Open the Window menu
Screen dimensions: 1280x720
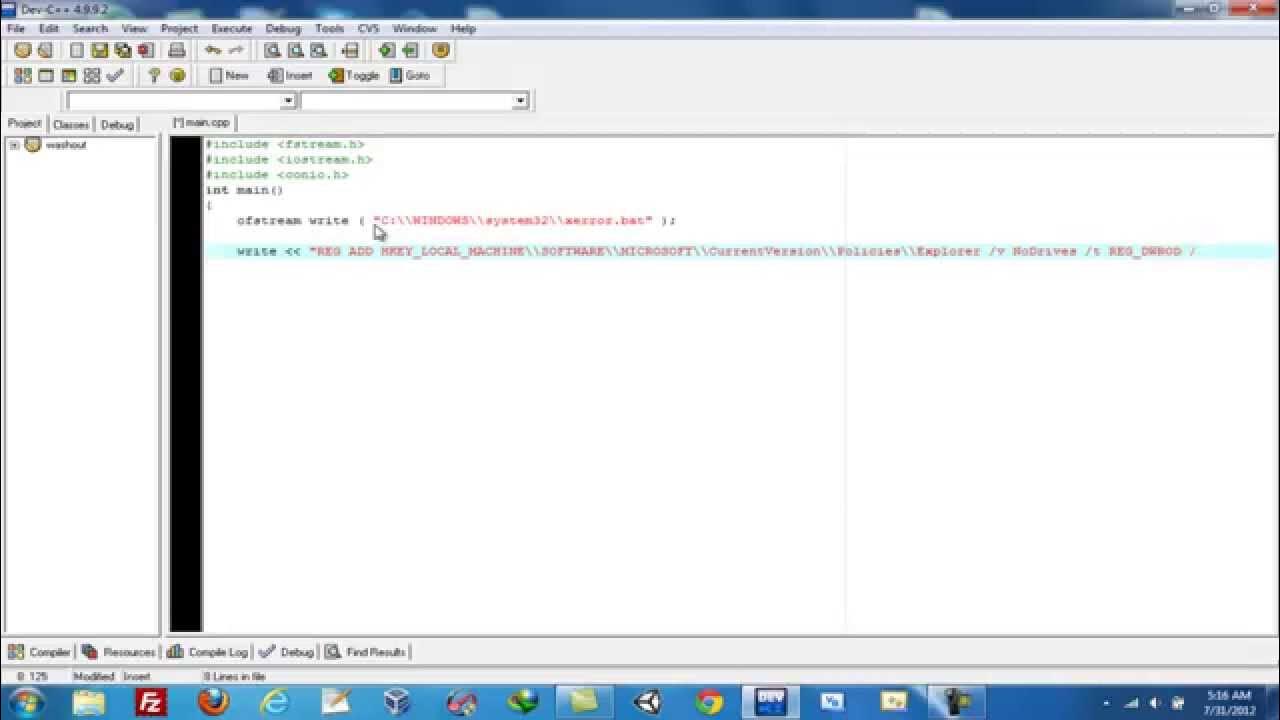pos(414,28)
